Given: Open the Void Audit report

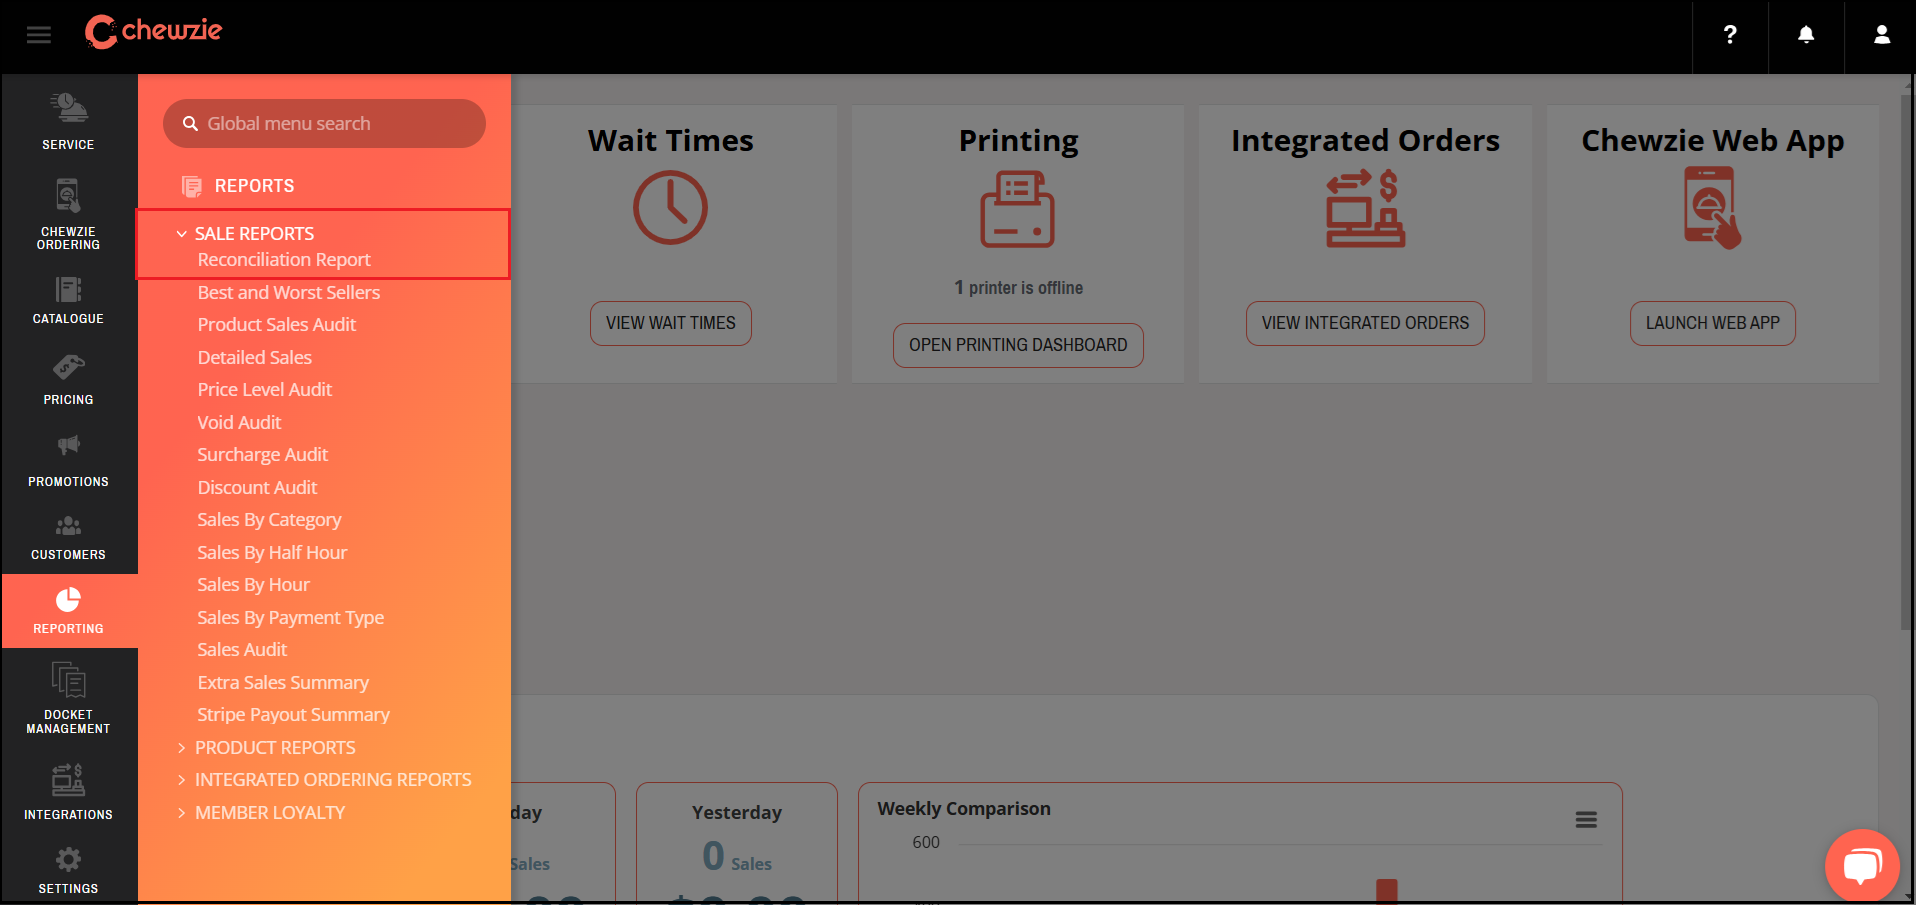Looking at the screenshot, I should 239,423.
